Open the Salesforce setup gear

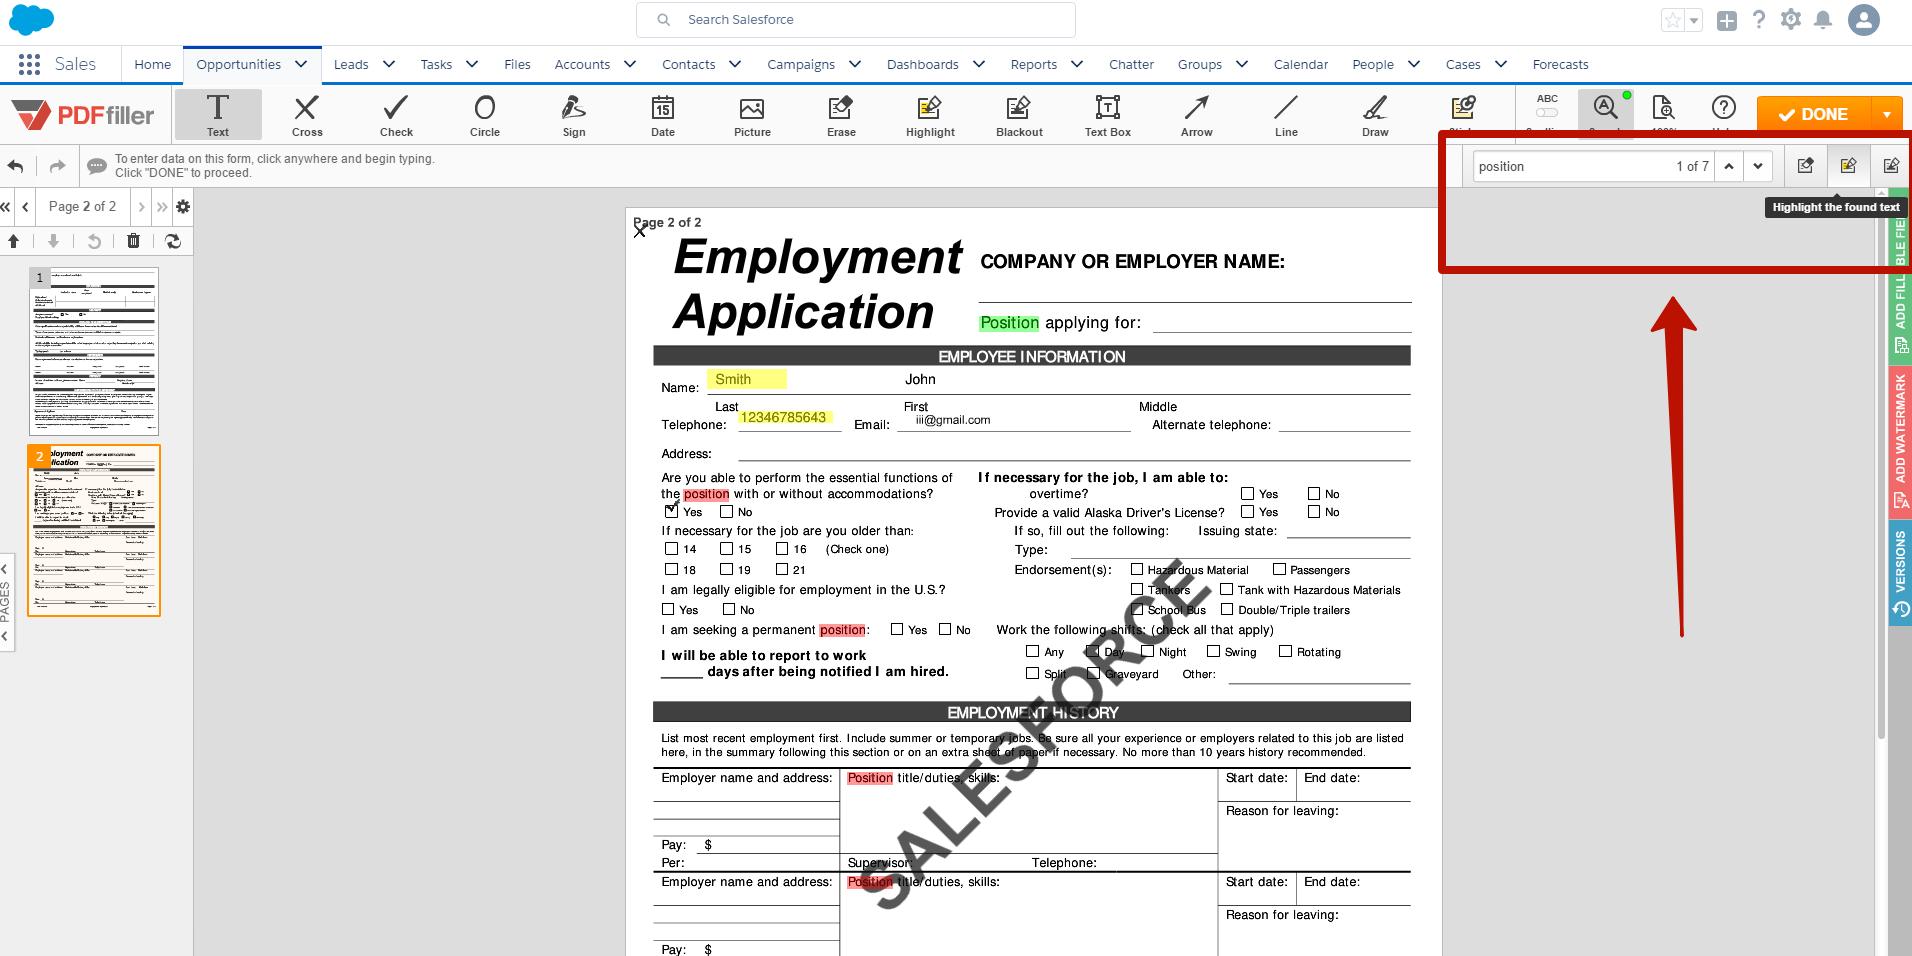point(1791,20)
